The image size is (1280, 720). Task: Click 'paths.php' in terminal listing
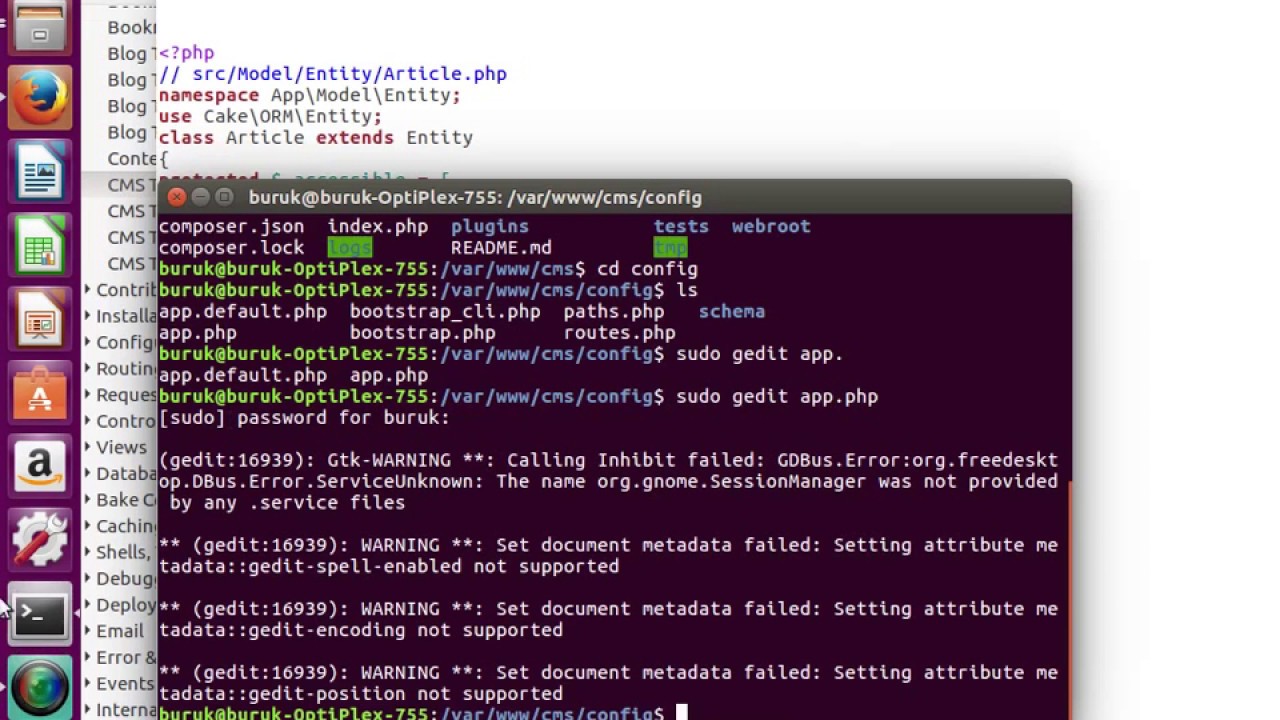coord(614,312)
